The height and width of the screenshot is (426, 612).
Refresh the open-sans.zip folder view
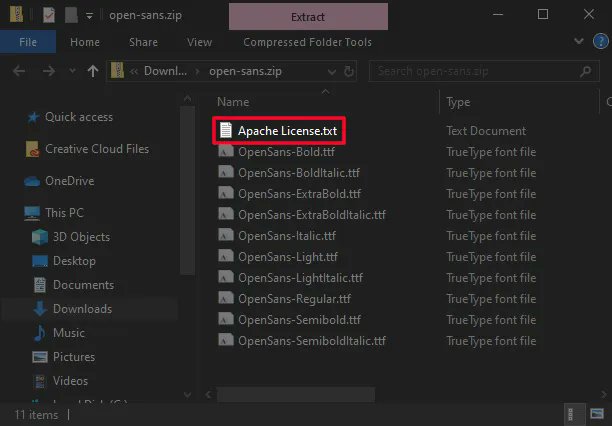(349, 71)
